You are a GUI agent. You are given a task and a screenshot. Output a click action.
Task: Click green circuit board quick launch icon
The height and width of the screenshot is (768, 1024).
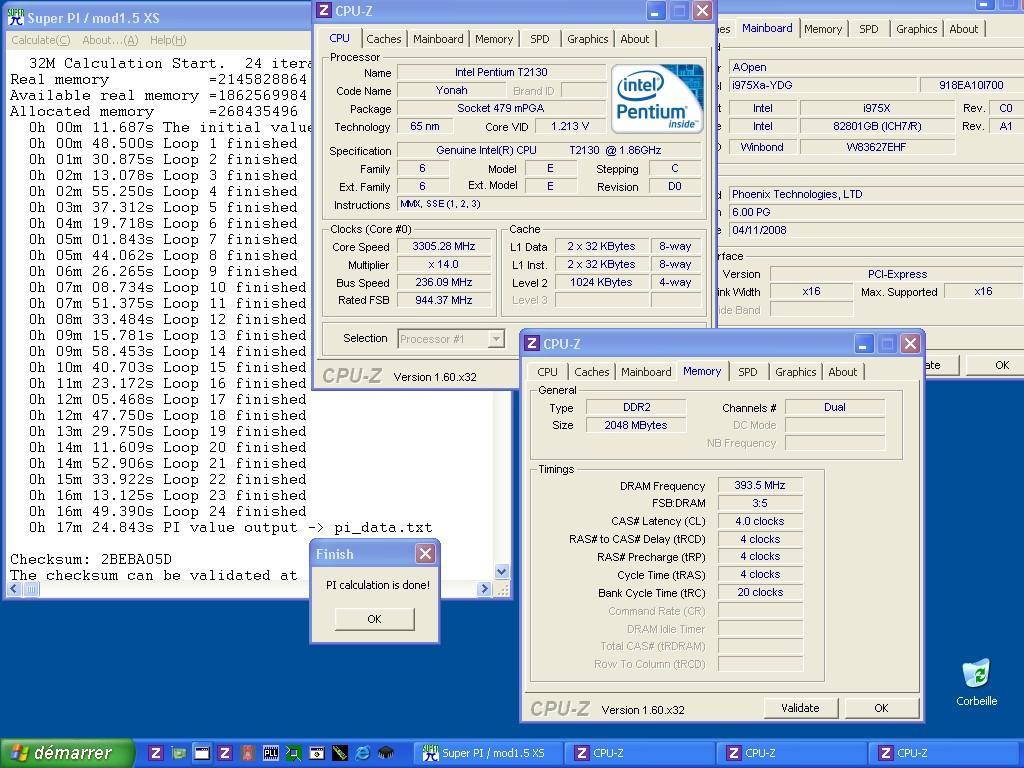coord(178,753)
